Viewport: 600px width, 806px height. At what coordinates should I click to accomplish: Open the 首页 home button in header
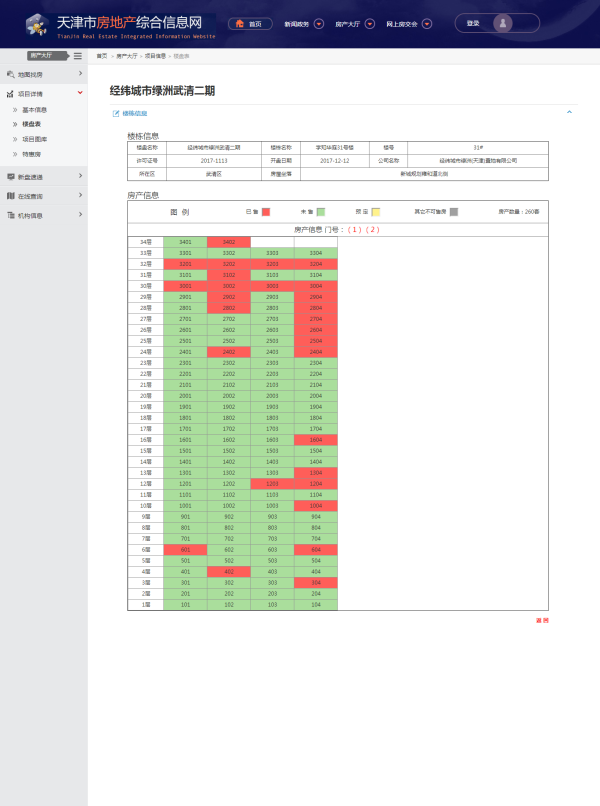coord(250,24)
